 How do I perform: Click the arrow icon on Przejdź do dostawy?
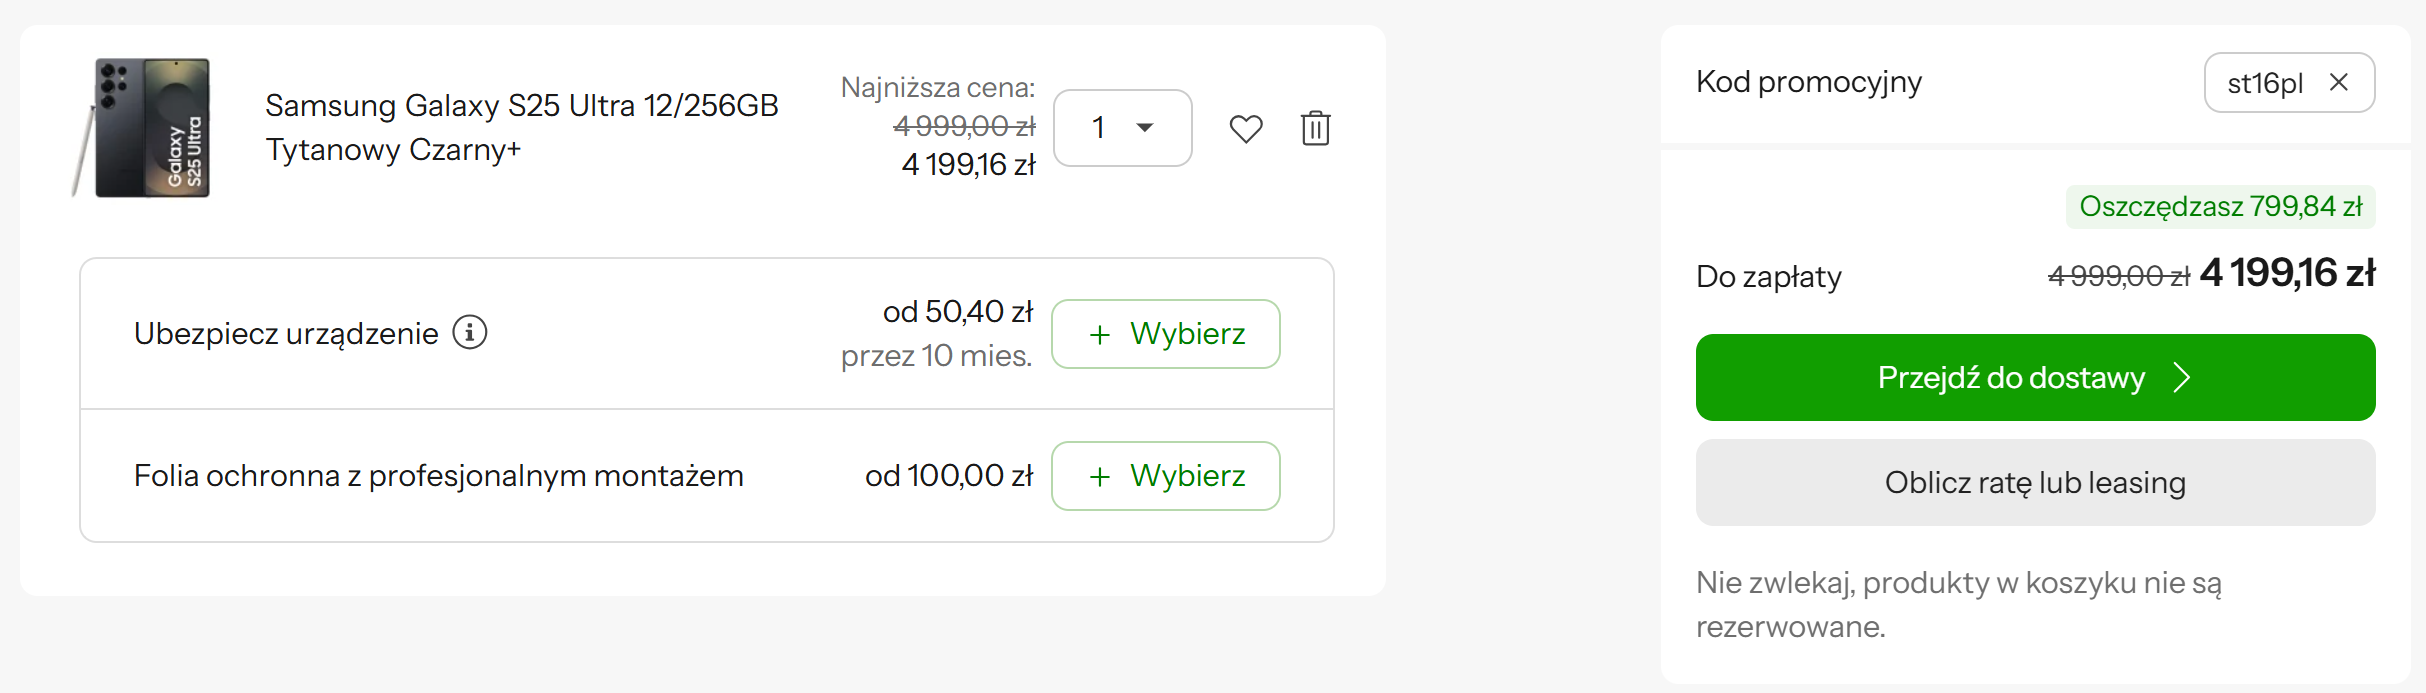2182,378
